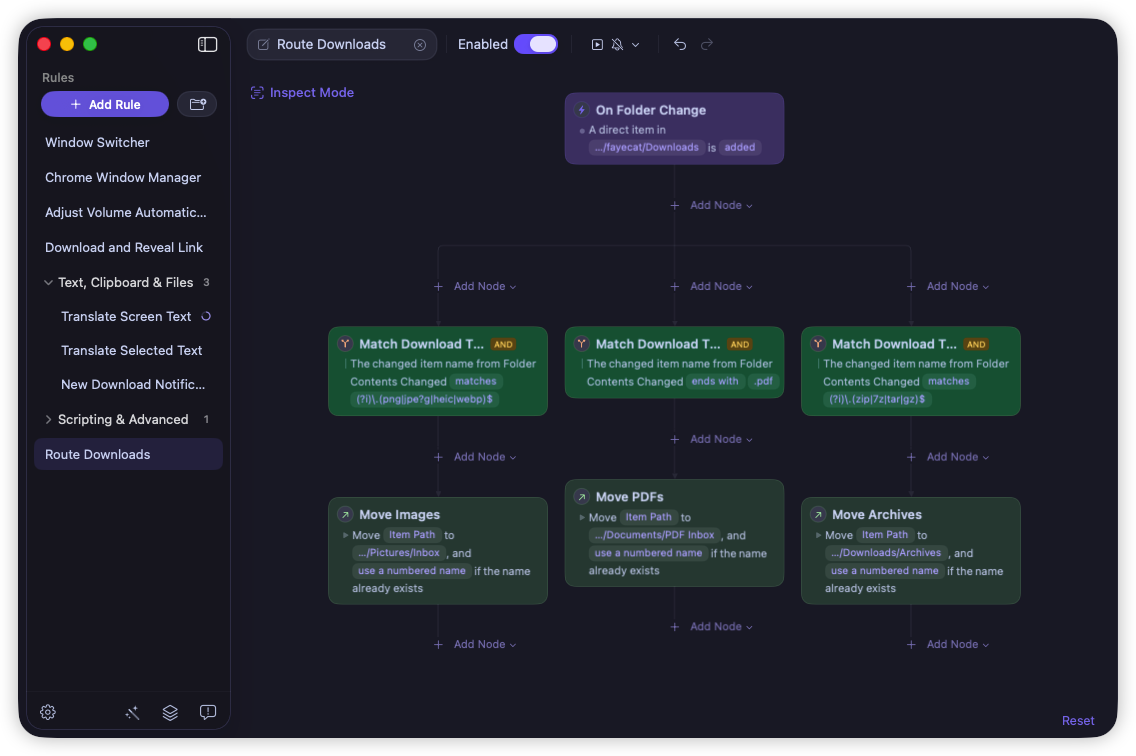The width and height of the screenshot is (1136, 756).
Task: Click the layers stack icon
Action: (170, 713)
